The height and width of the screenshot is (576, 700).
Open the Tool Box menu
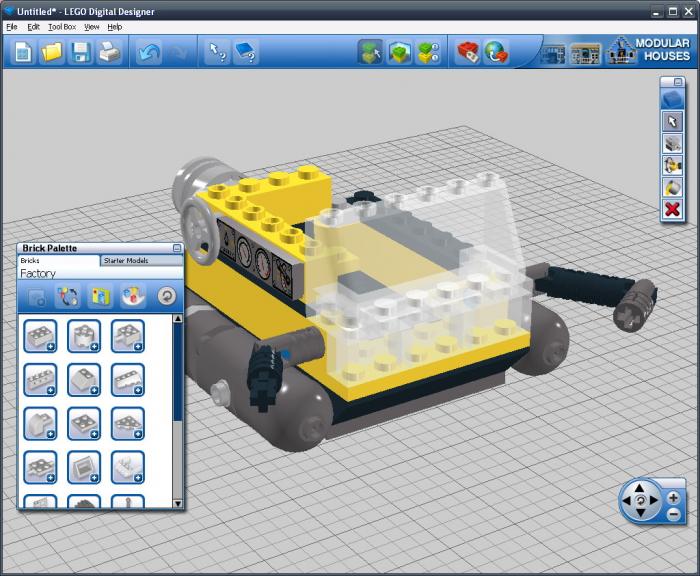click(62, 27)
